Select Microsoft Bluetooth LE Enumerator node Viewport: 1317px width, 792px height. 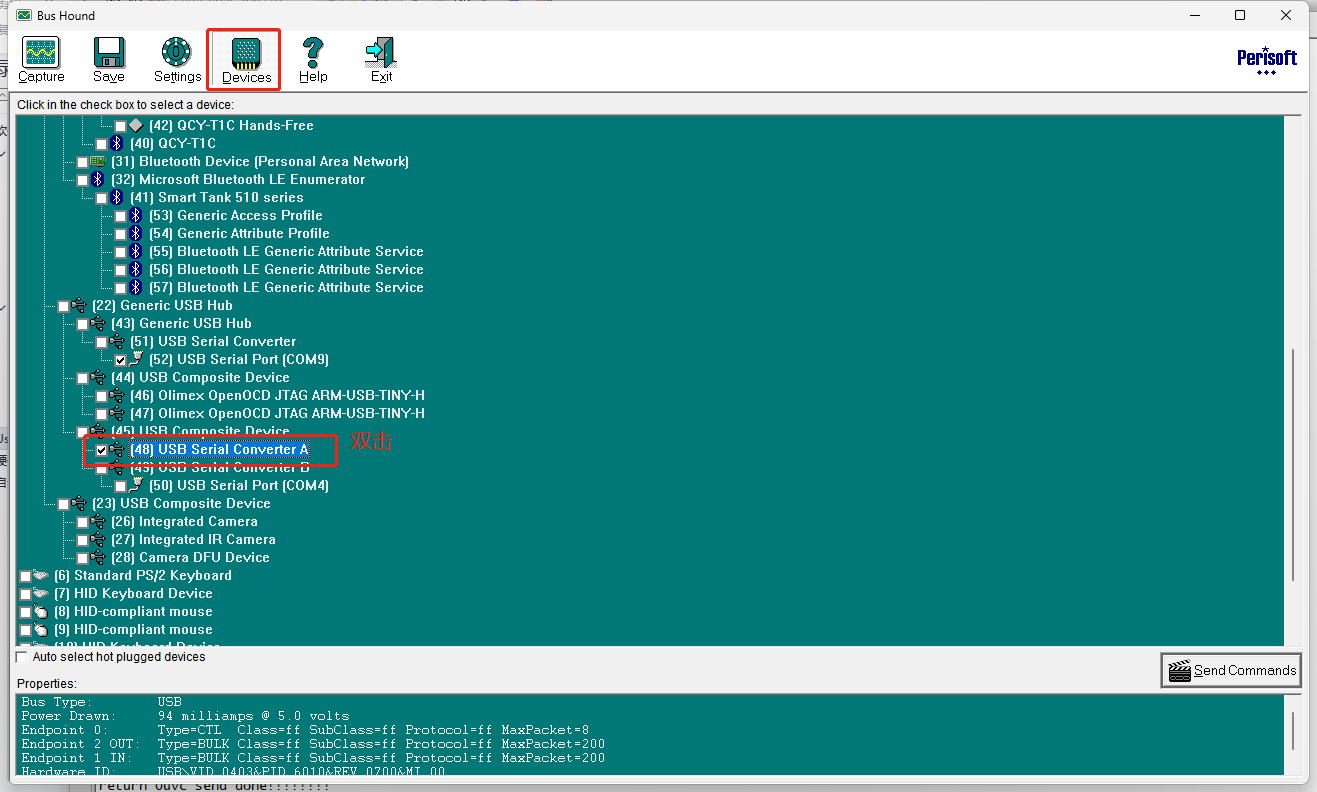pos(238,179)
